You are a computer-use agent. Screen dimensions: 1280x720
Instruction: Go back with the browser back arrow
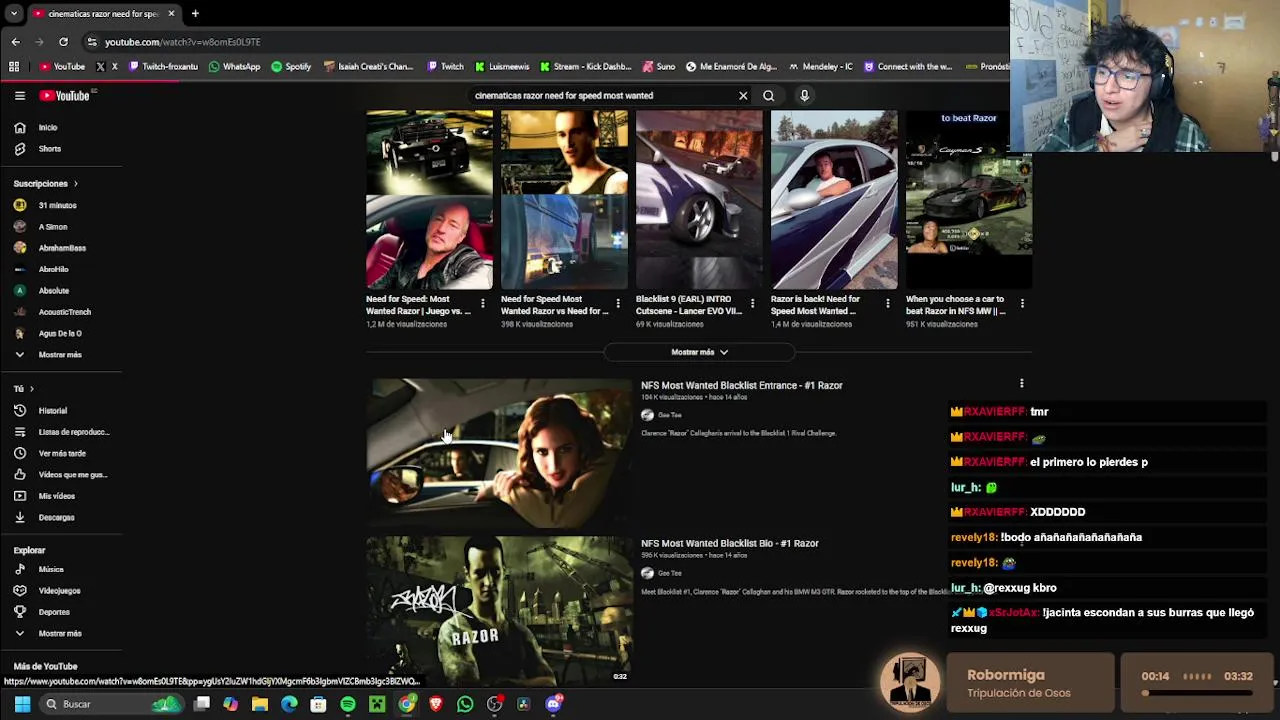(x=16, y=42)
